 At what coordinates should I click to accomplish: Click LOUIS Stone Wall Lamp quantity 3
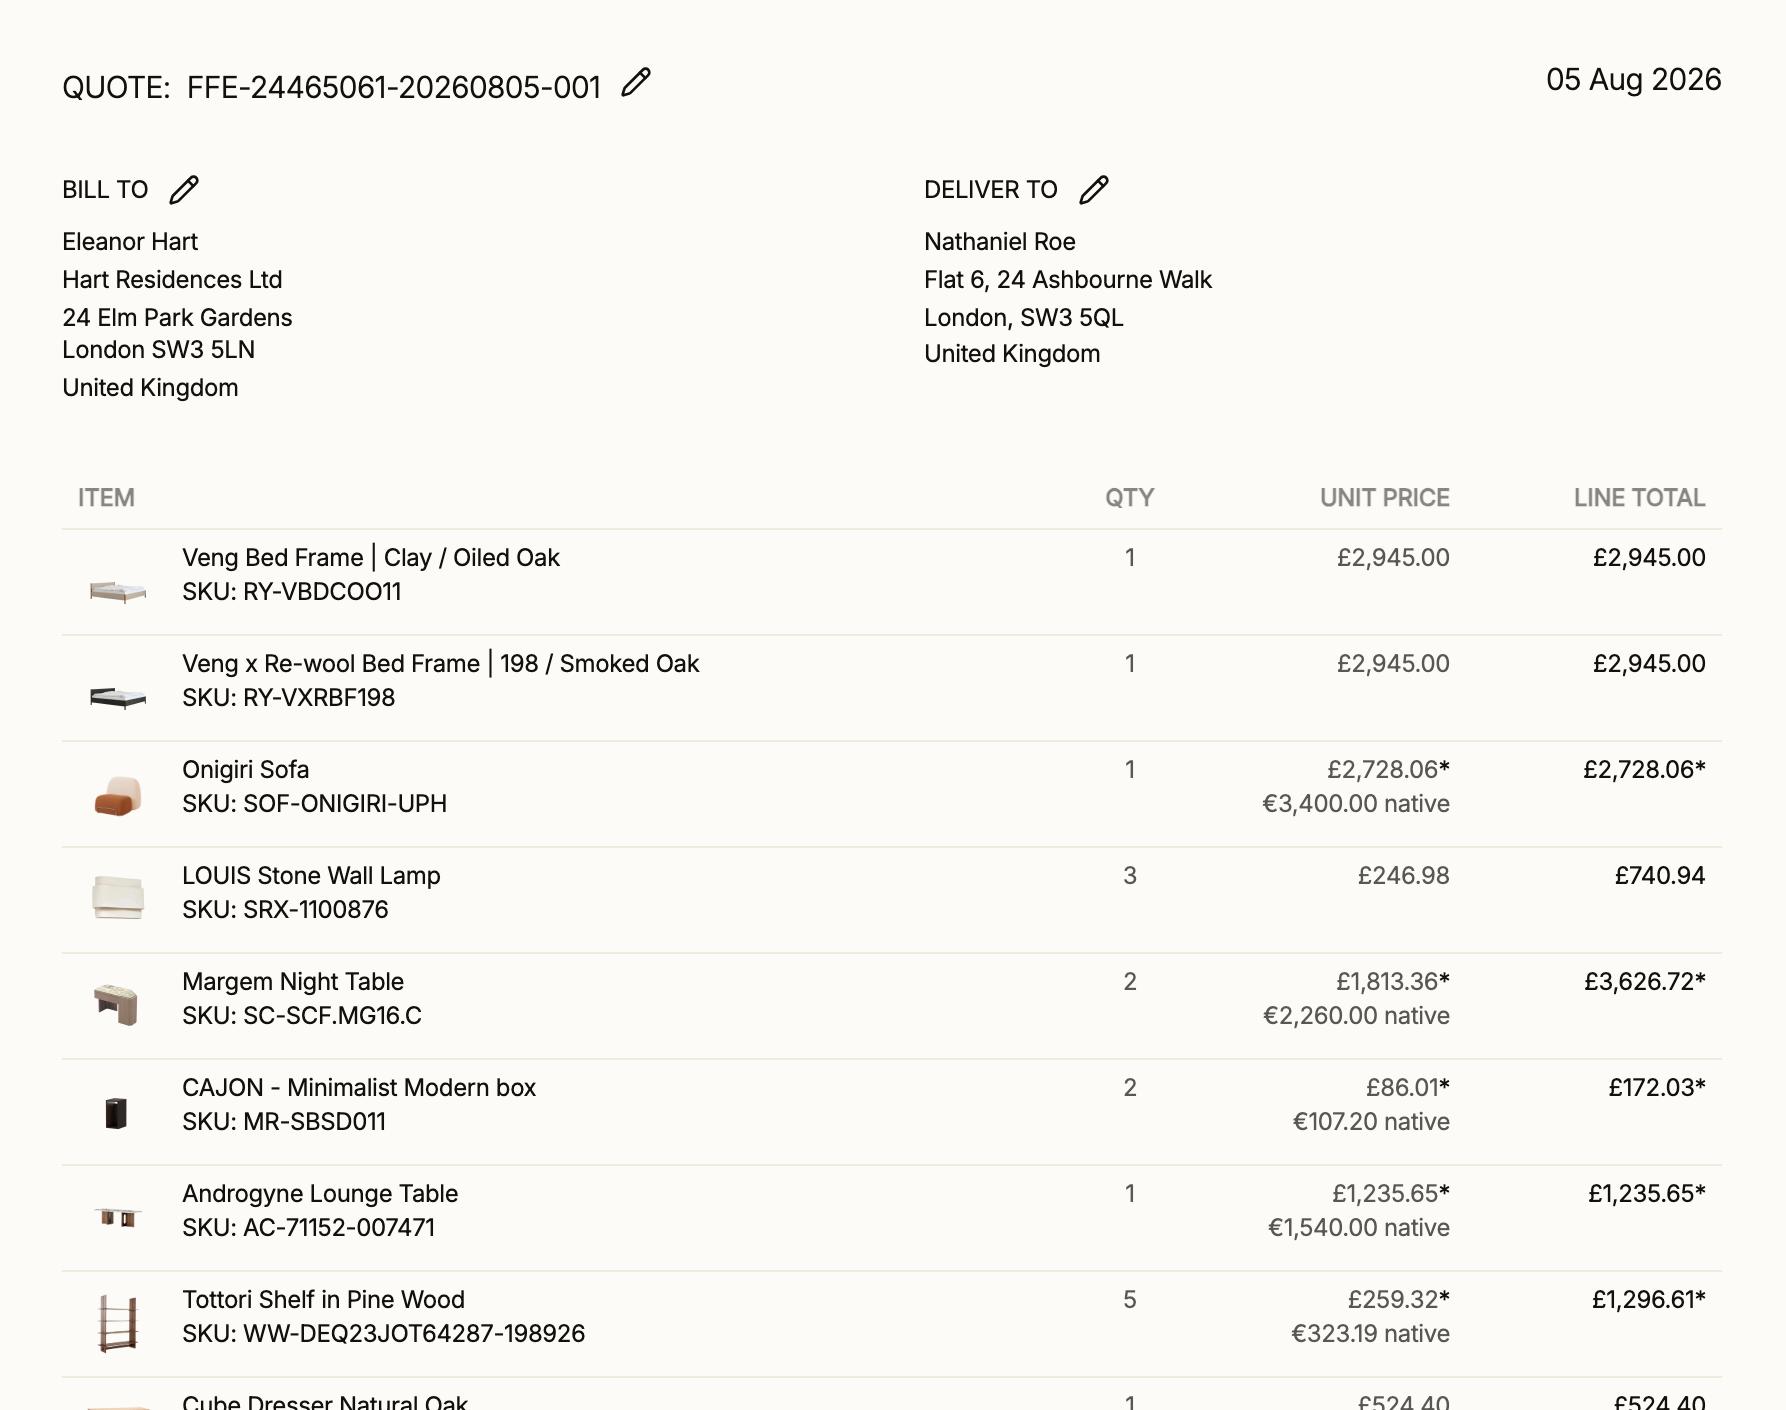1130,876
